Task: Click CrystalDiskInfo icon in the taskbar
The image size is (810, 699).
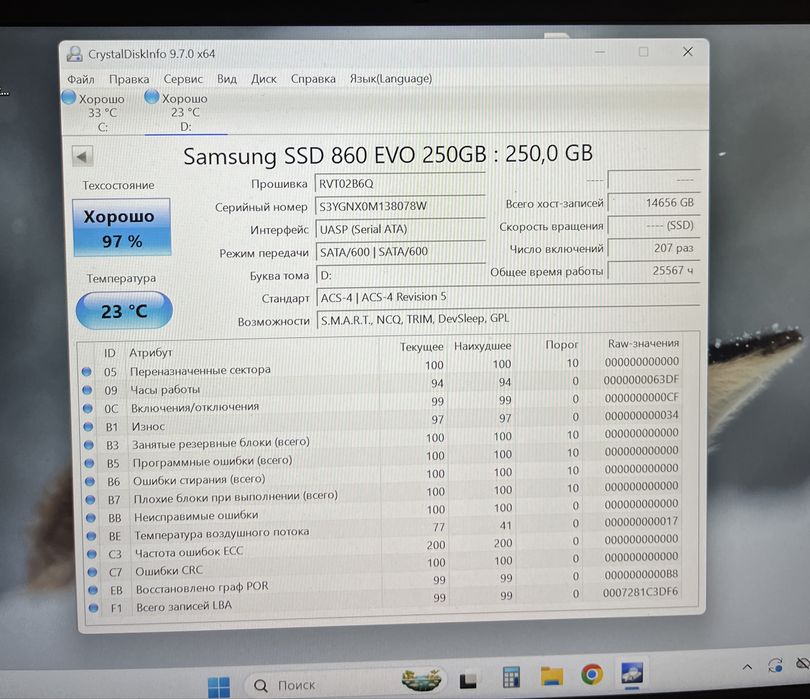Action: coord(632,674)
